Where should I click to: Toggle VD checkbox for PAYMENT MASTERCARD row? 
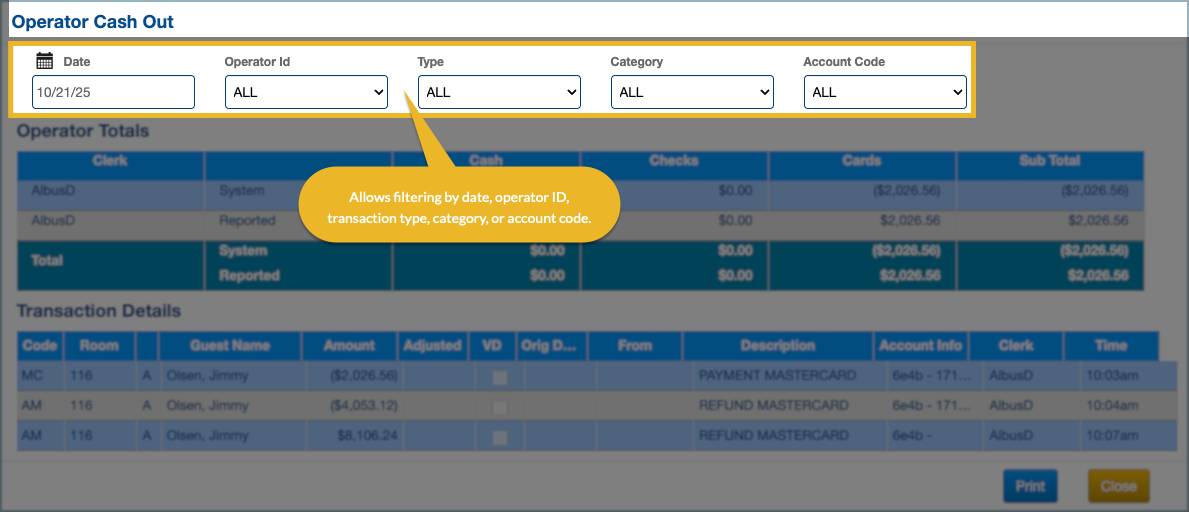point(500,377)
